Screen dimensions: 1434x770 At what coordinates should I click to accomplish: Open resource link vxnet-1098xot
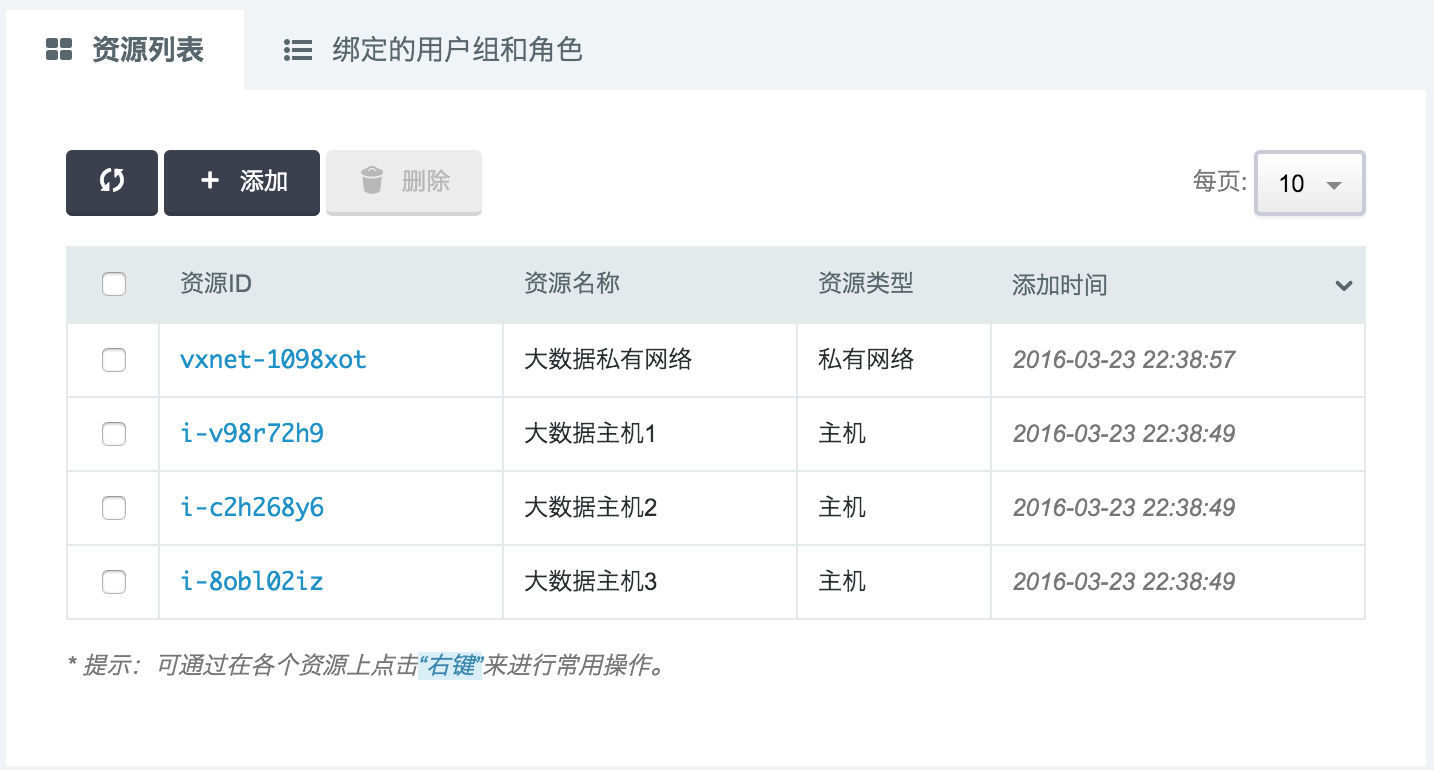click(273, 360)
